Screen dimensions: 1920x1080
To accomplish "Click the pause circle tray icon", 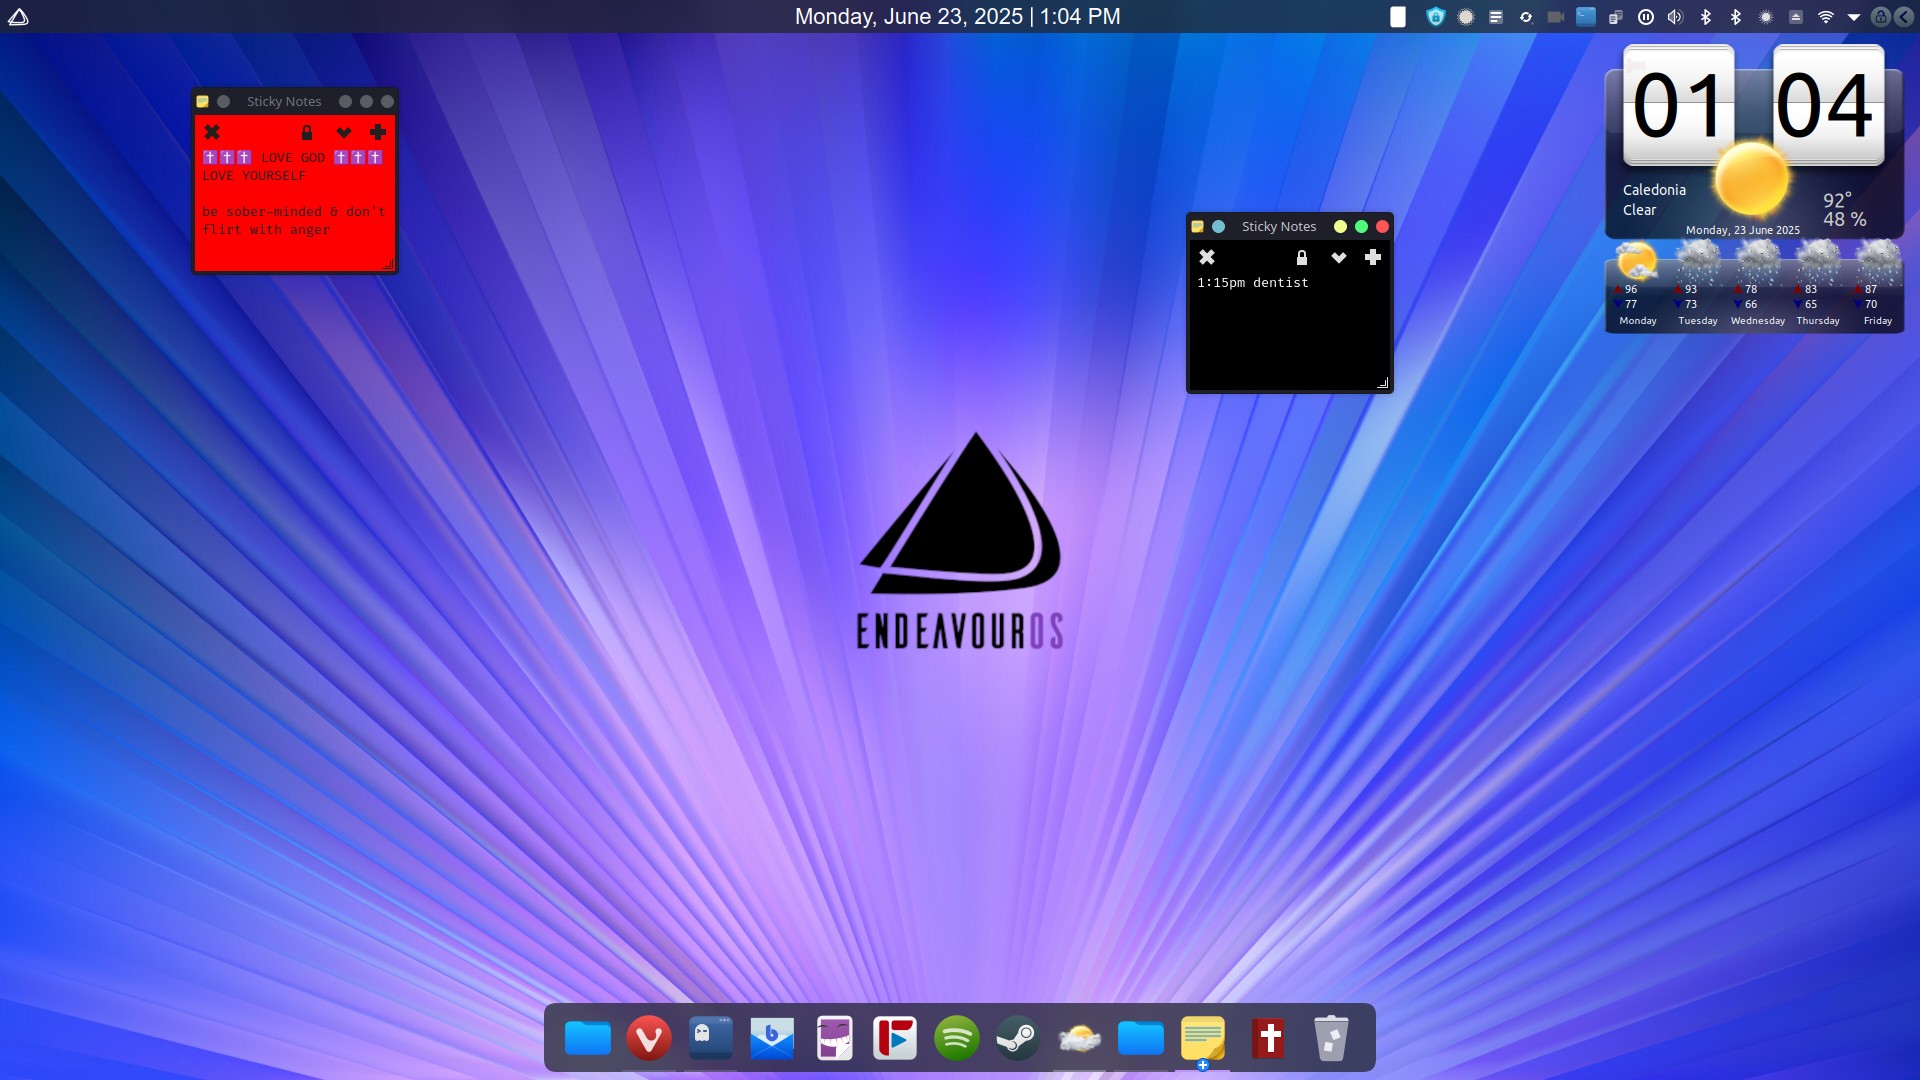I will coord(1645,17).
